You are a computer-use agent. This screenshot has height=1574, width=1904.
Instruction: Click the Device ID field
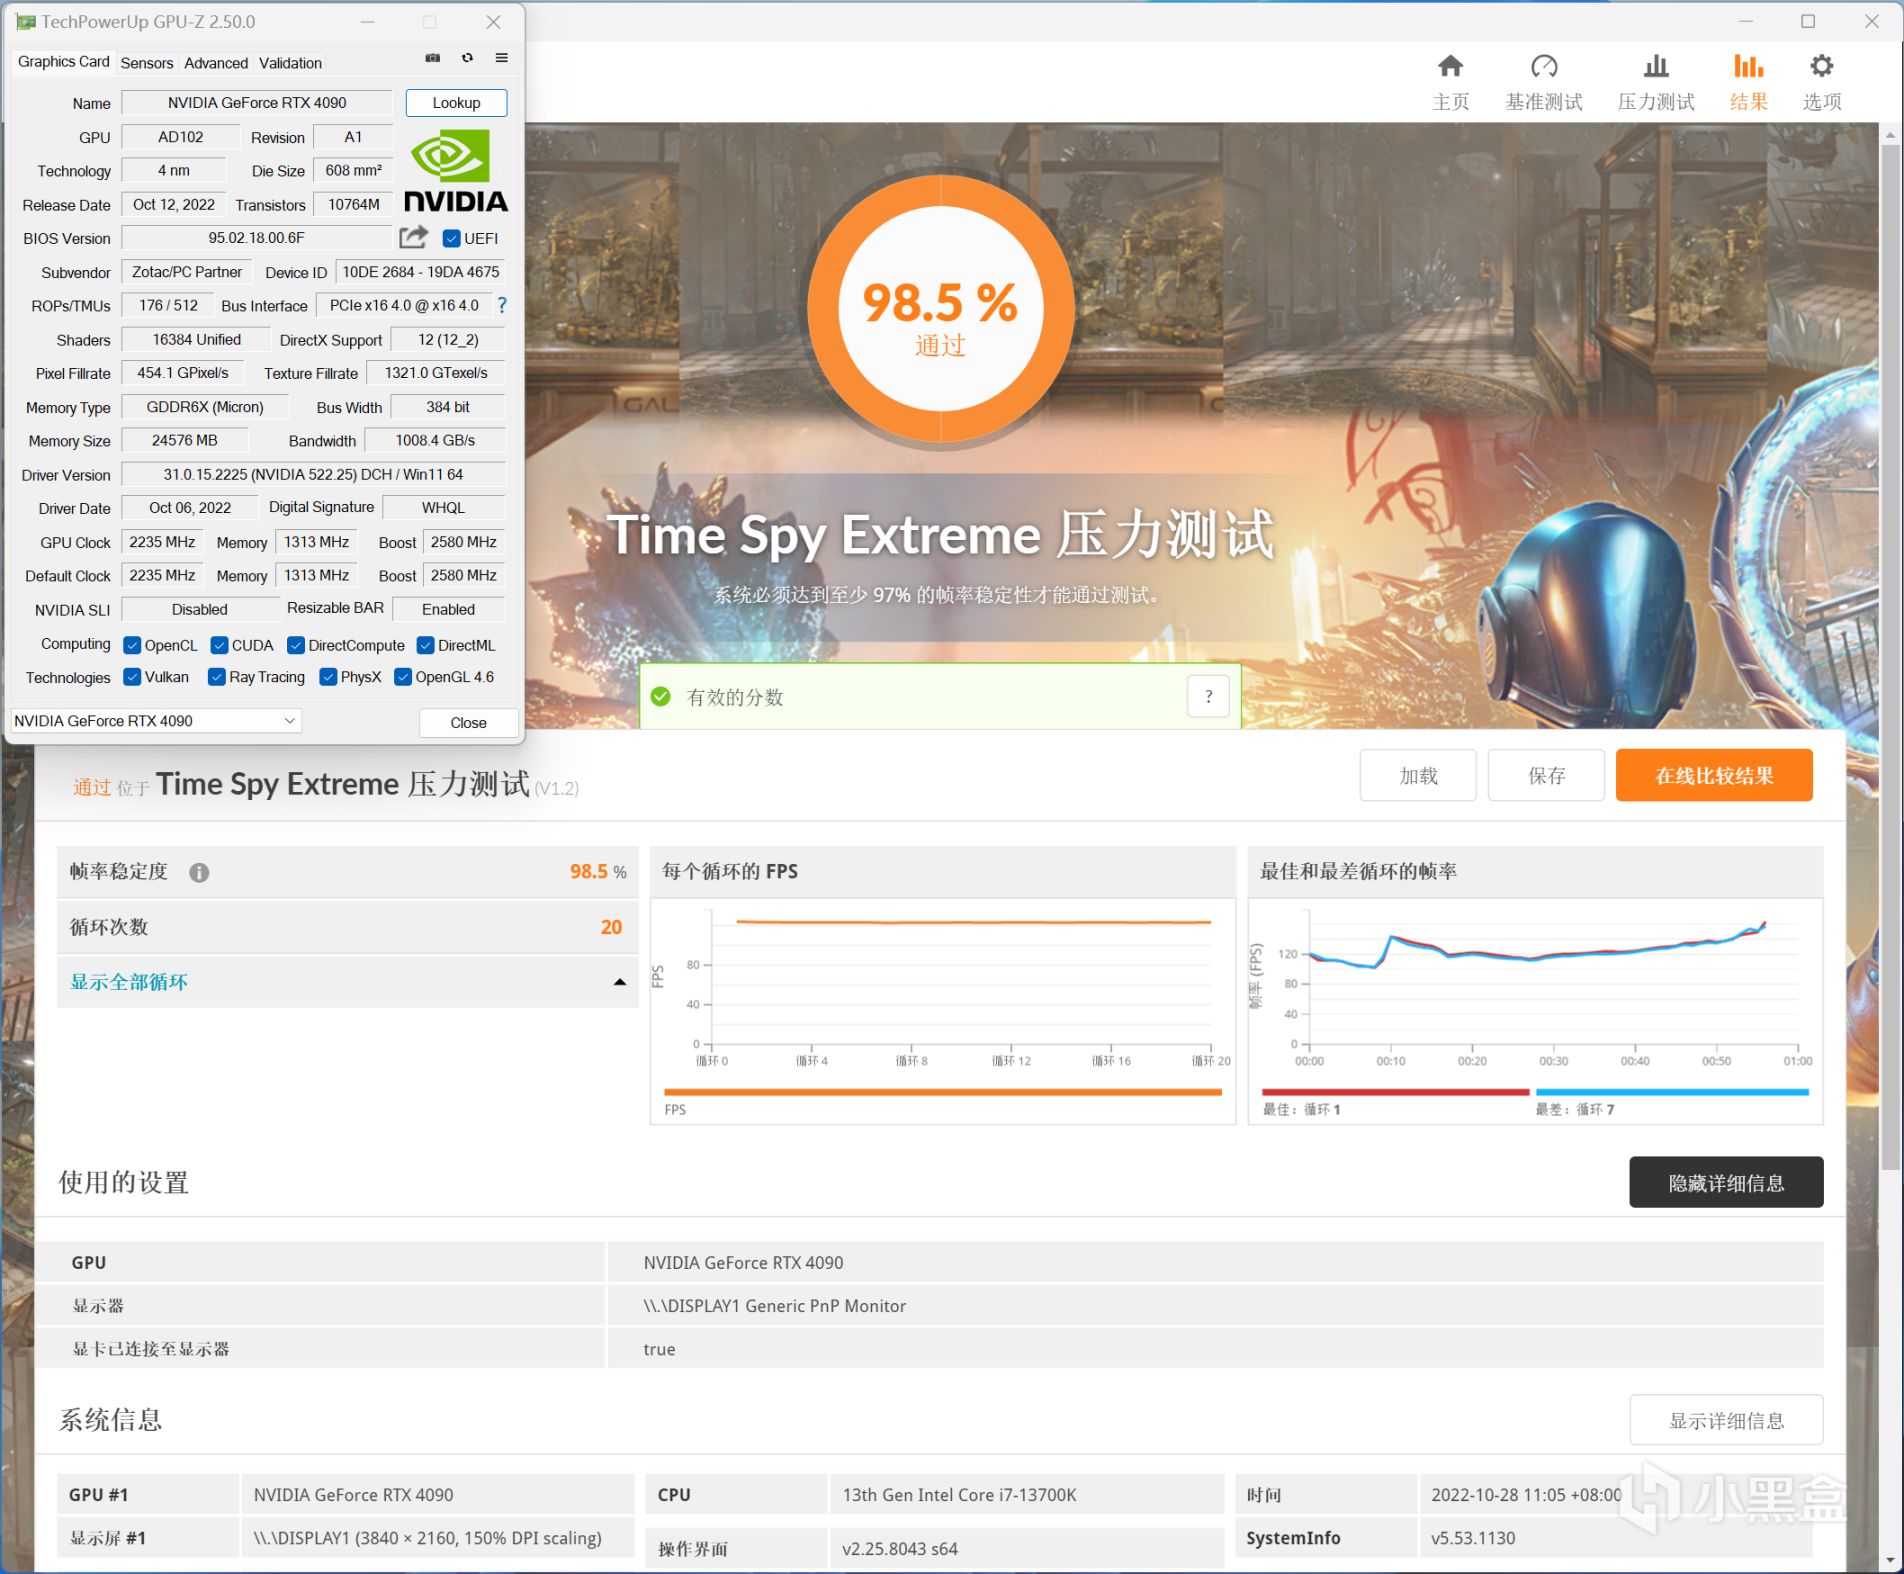click(420, 272)
